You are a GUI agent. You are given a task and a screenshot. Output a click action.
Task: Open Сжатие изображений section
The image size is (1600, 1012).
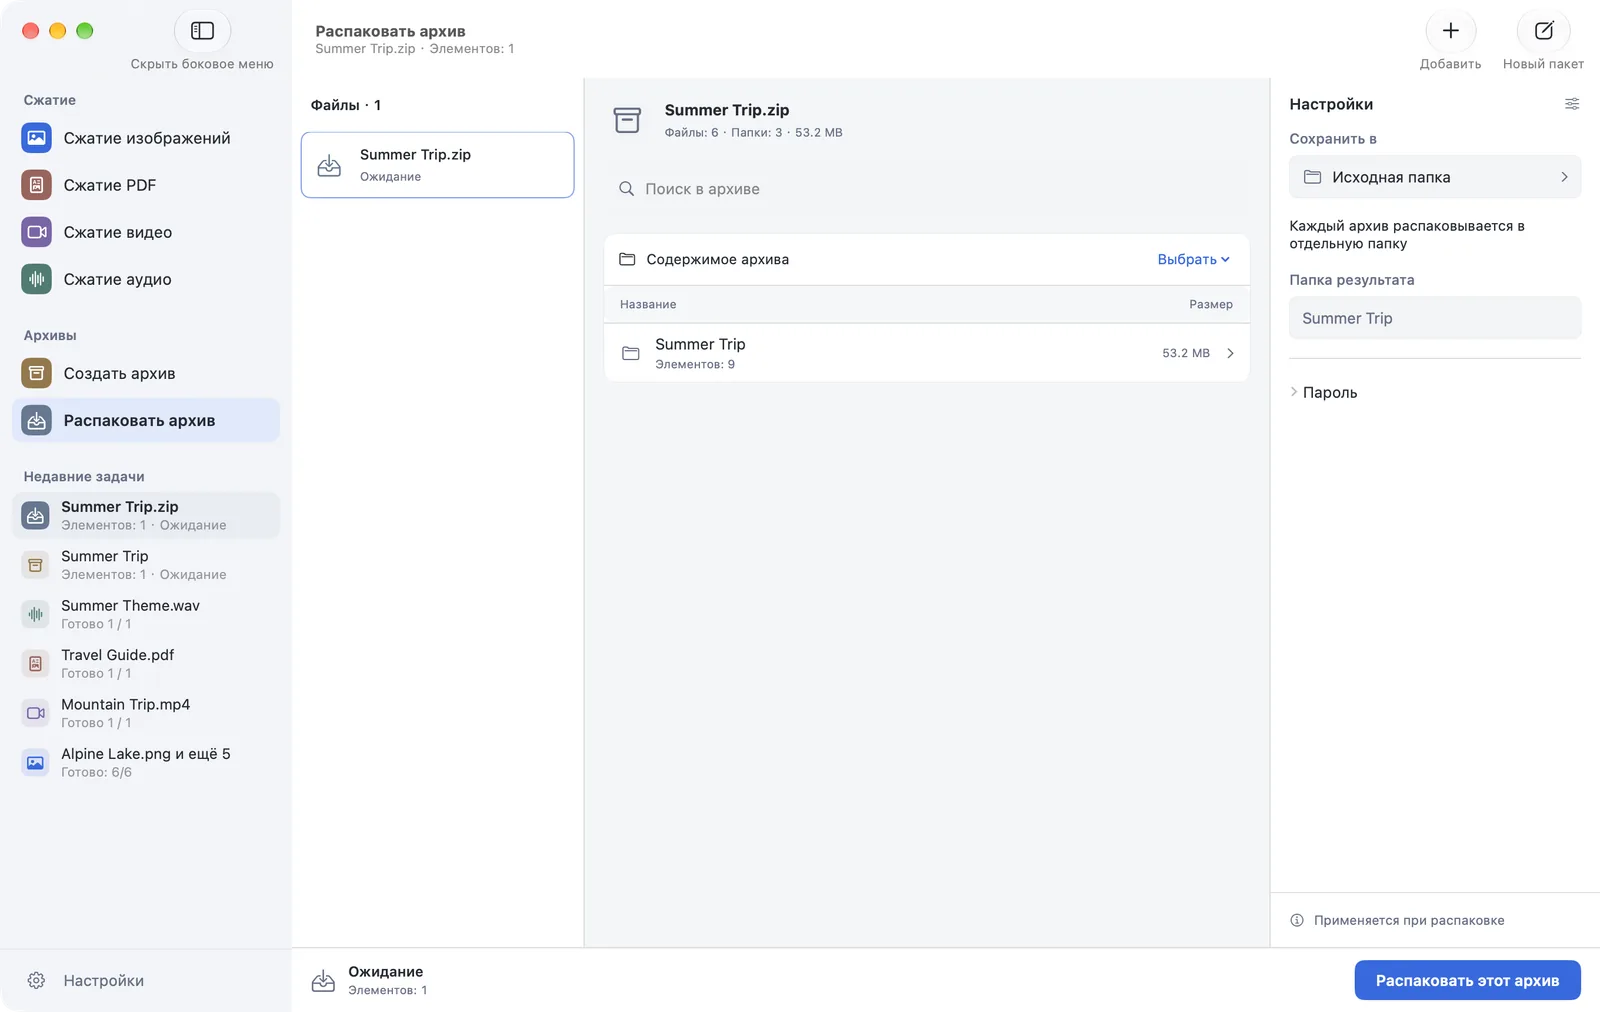tap(146, 138)
